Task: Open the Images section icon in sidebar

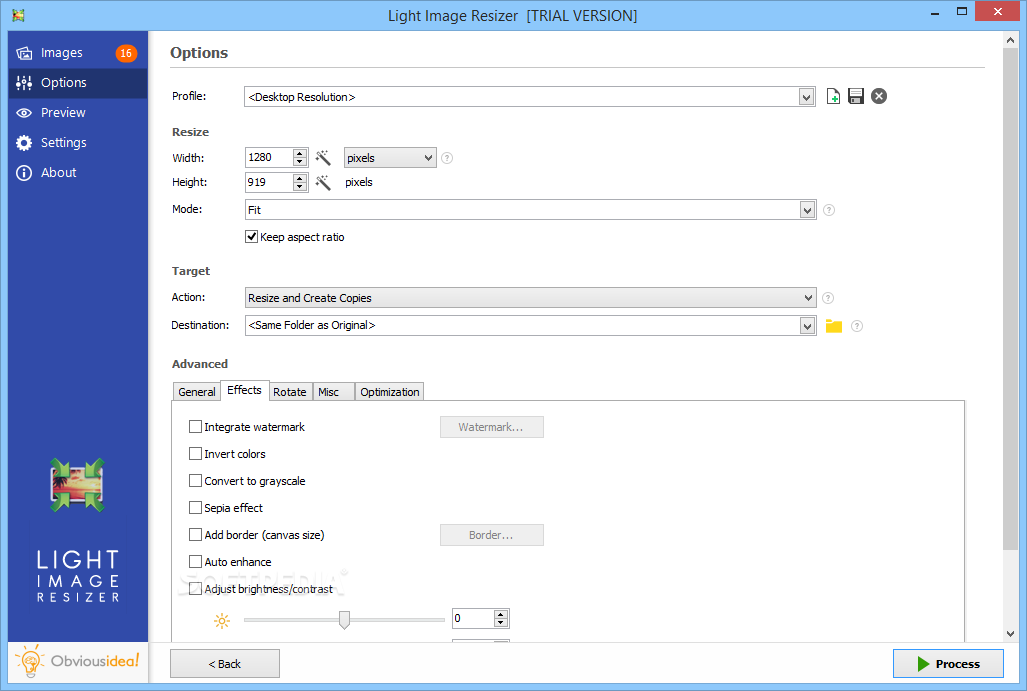Action: coord(24,53)
